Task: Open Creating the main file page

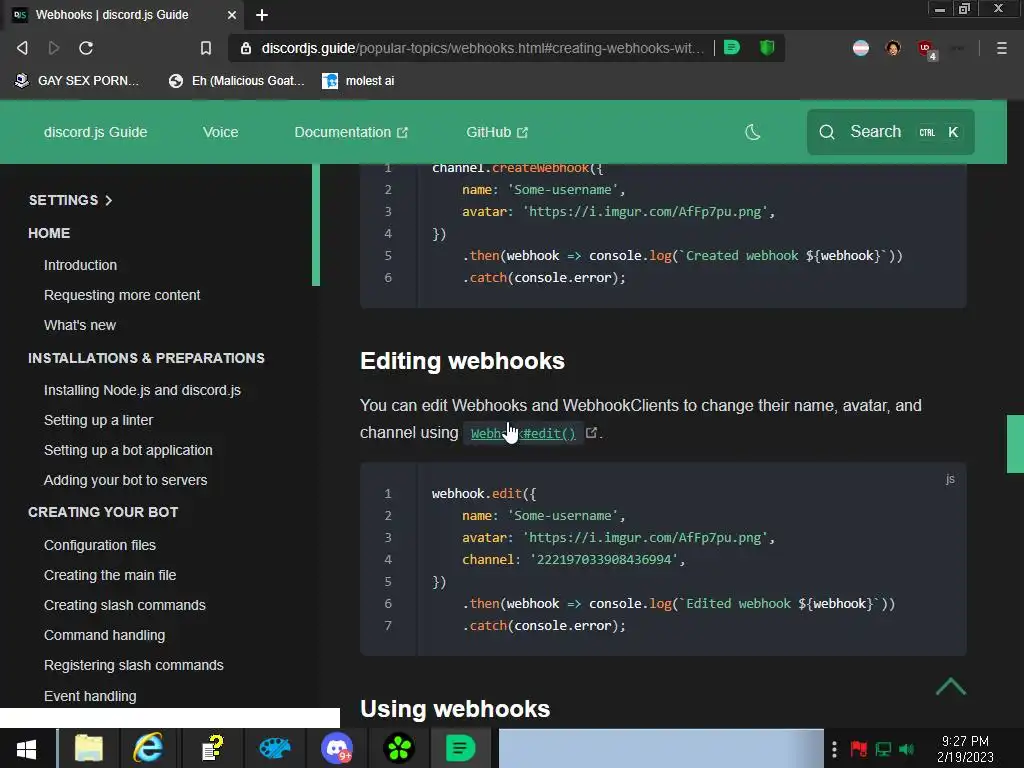Action: point(110,575)
